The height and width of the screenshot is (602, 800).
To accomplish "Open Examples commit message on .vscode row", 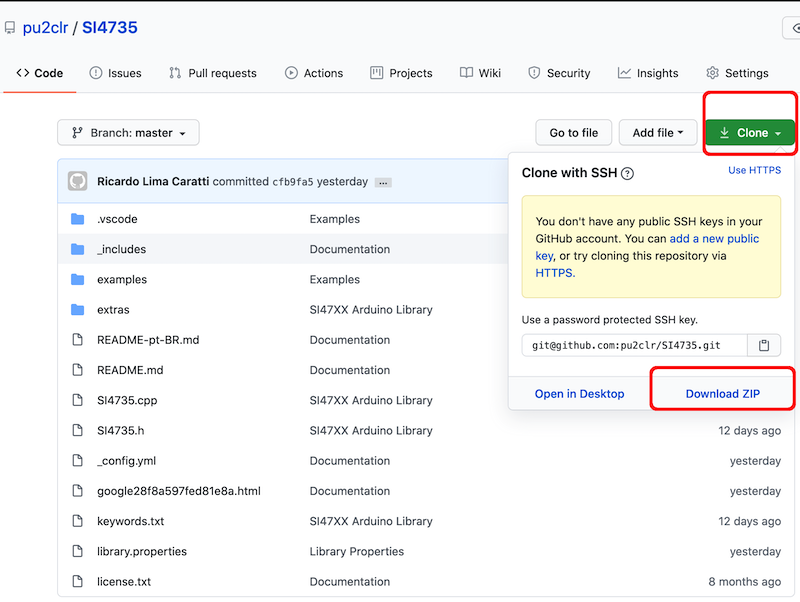I will [x=335, y=219].
